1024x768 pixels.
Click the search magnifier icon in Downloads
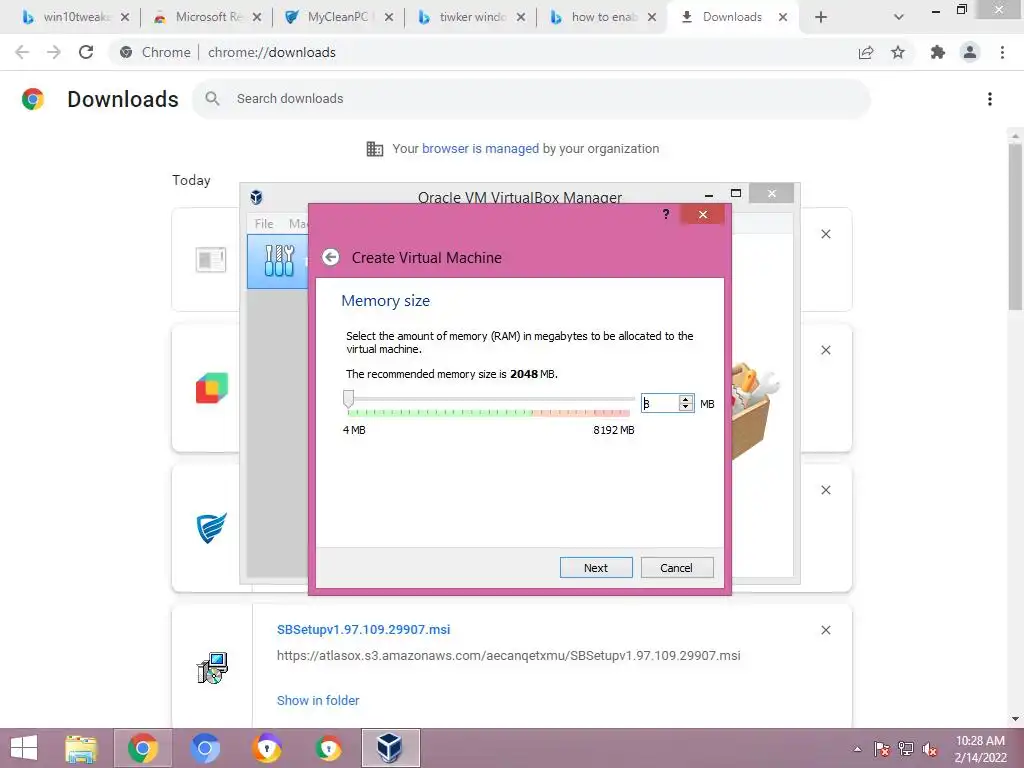pyautogui.click(x=212, y=99)
